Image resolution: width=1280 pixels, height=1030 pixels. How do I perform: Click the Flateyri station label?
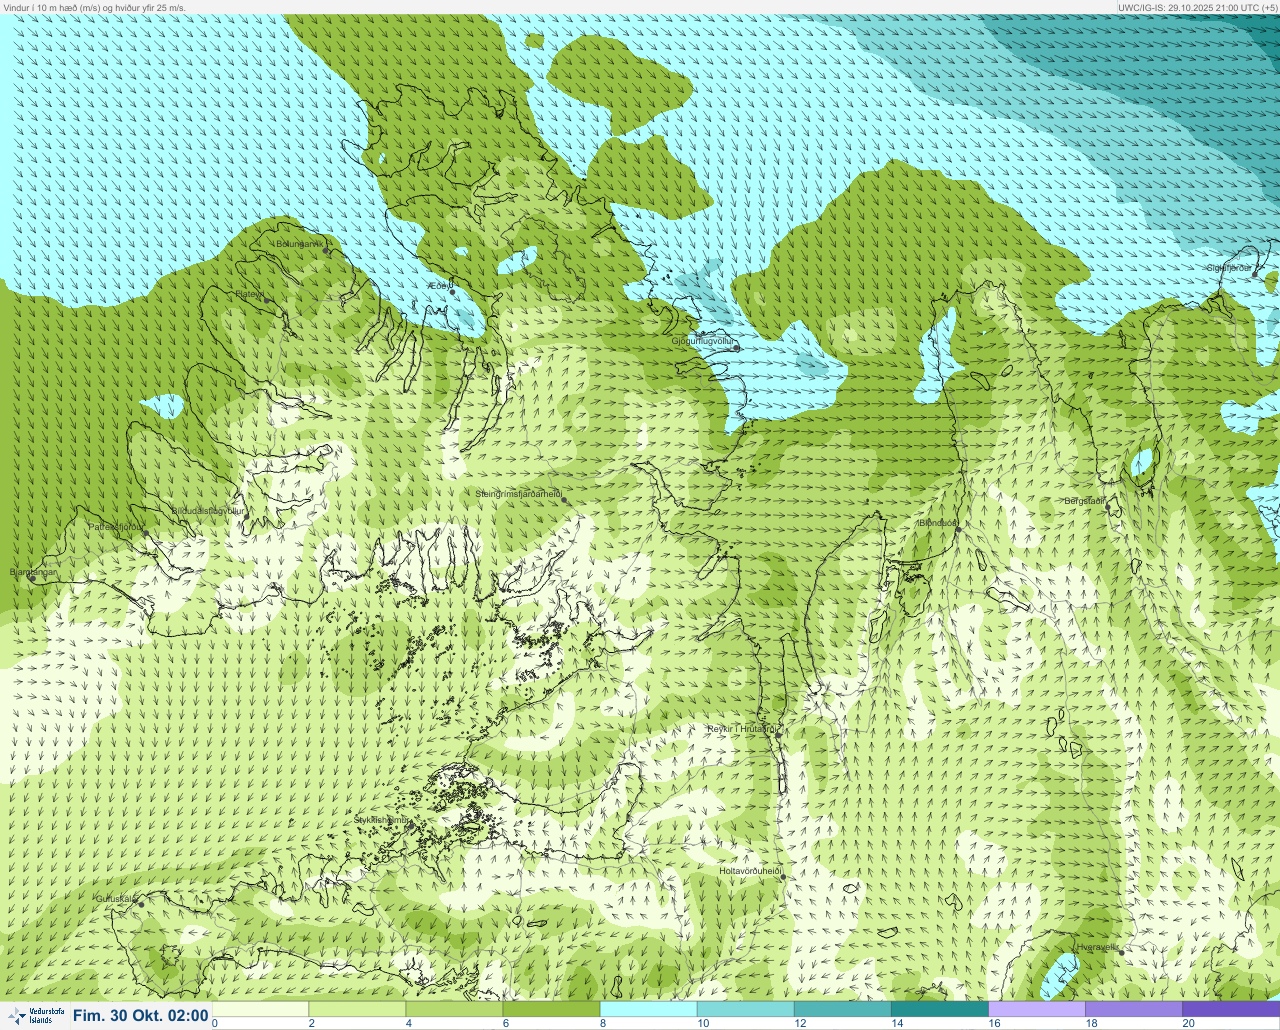[249, 294]
